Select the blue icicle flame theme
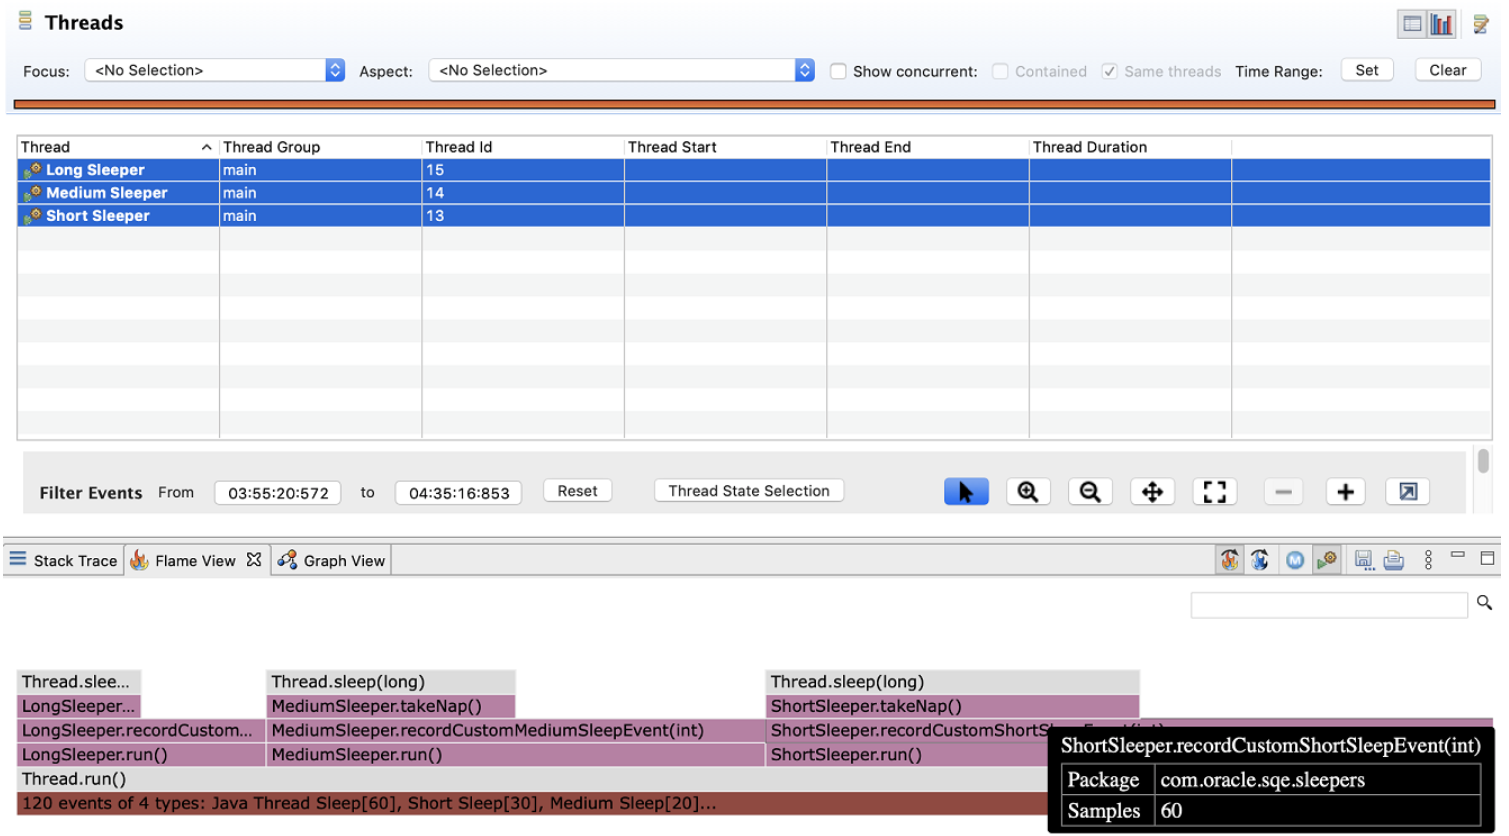1509x836 pixels. click(1260, 559)
